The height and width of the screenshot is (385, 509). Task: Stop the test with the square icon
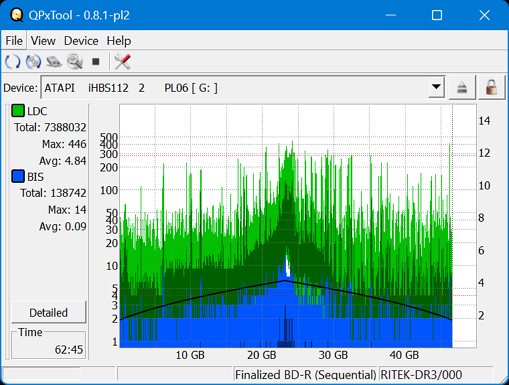(x=96, y=62)
